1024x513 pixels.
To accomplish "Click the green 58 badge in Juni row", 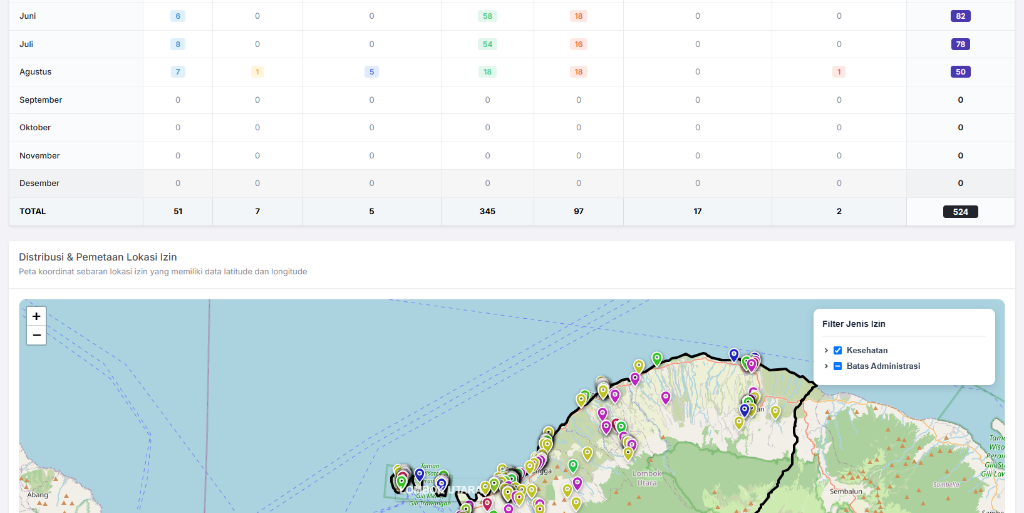I will point(487,16).
